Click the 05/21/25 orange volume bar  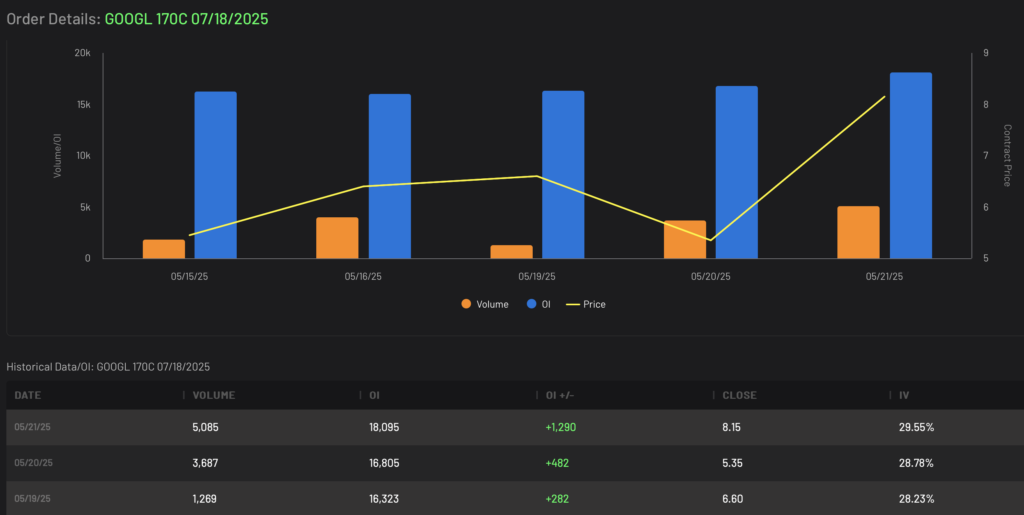859,232
